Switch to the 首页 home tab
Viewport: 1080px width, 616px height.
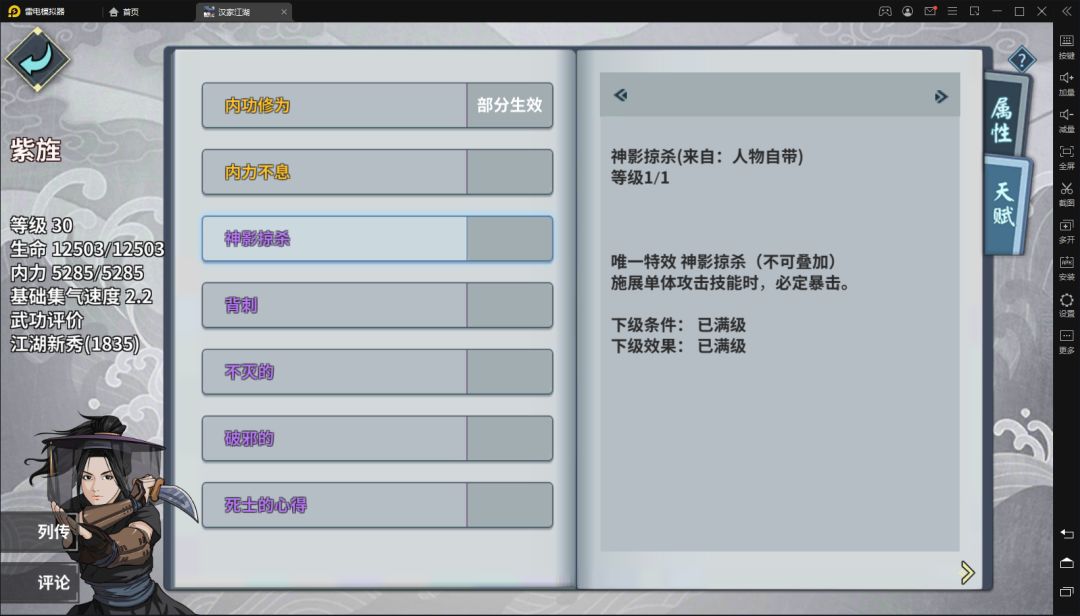coord(124,12)
